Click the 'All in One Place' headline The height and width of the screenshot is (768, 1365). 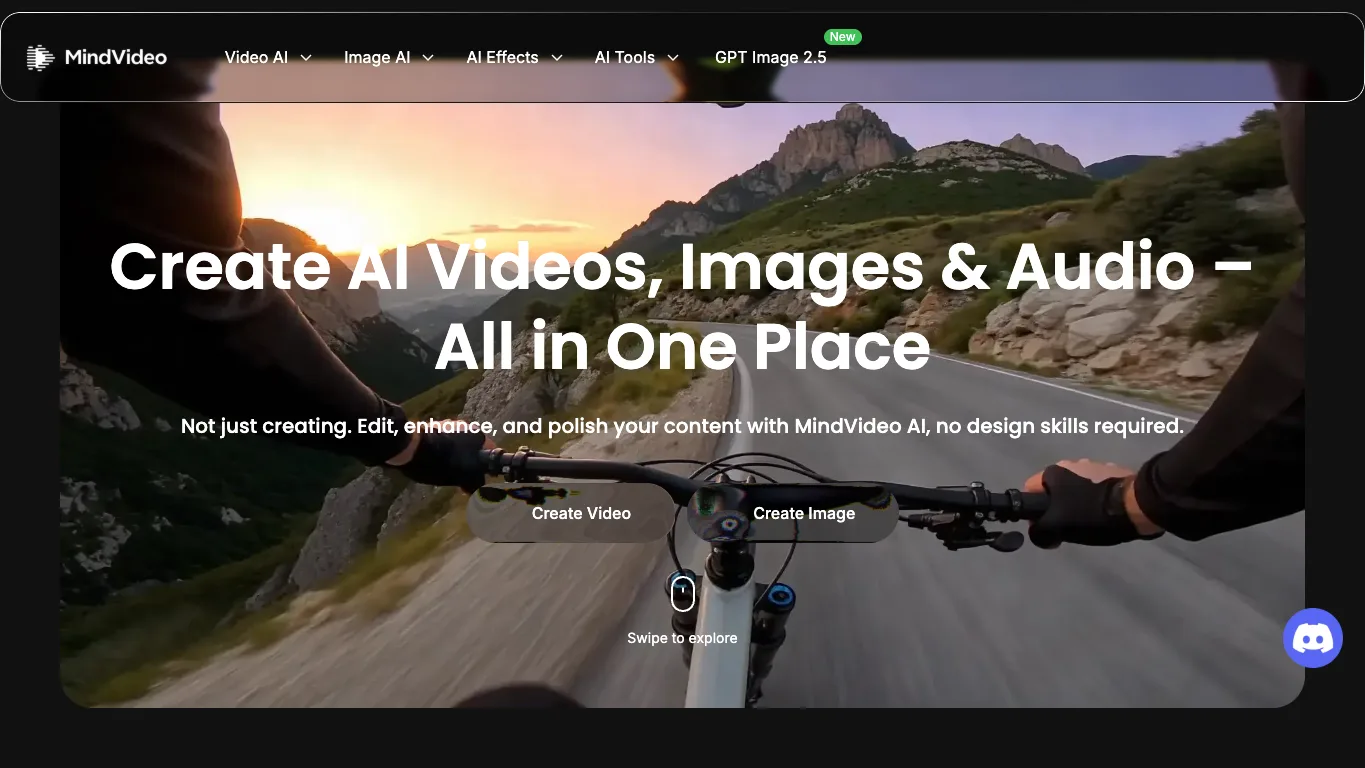tap(683, 347)
